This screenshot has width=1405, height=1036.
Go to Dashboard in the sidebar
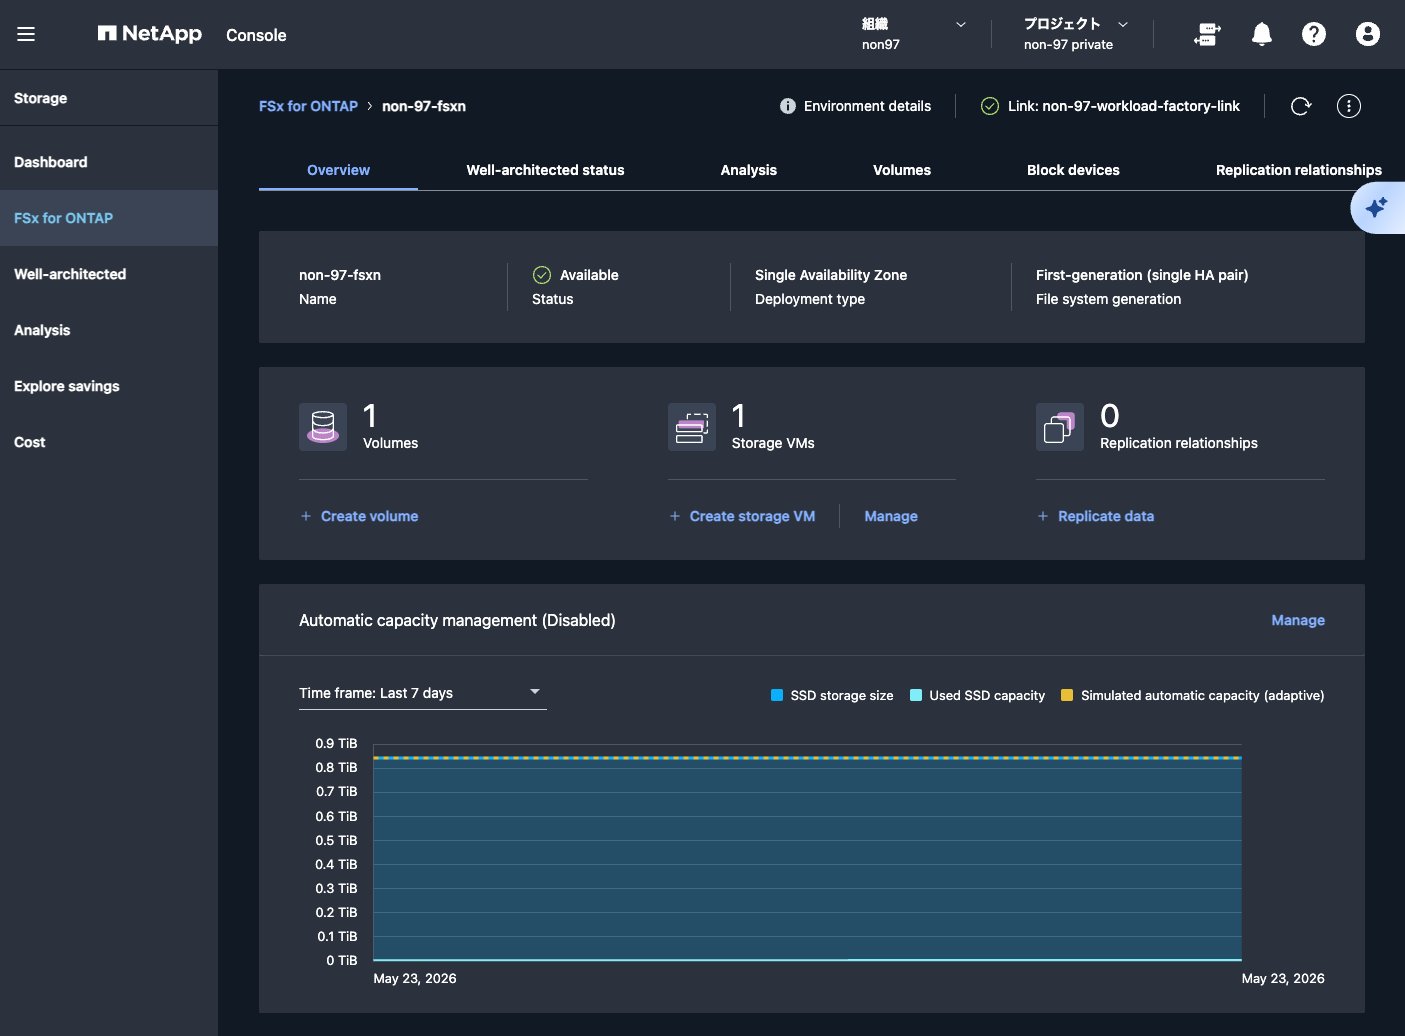coord(109,162)
